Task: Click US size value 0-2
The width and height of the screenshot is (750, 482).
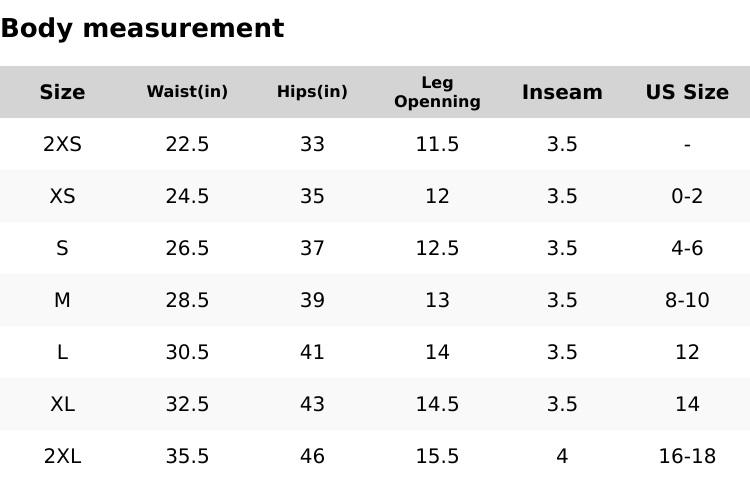Action: [687, 196]
